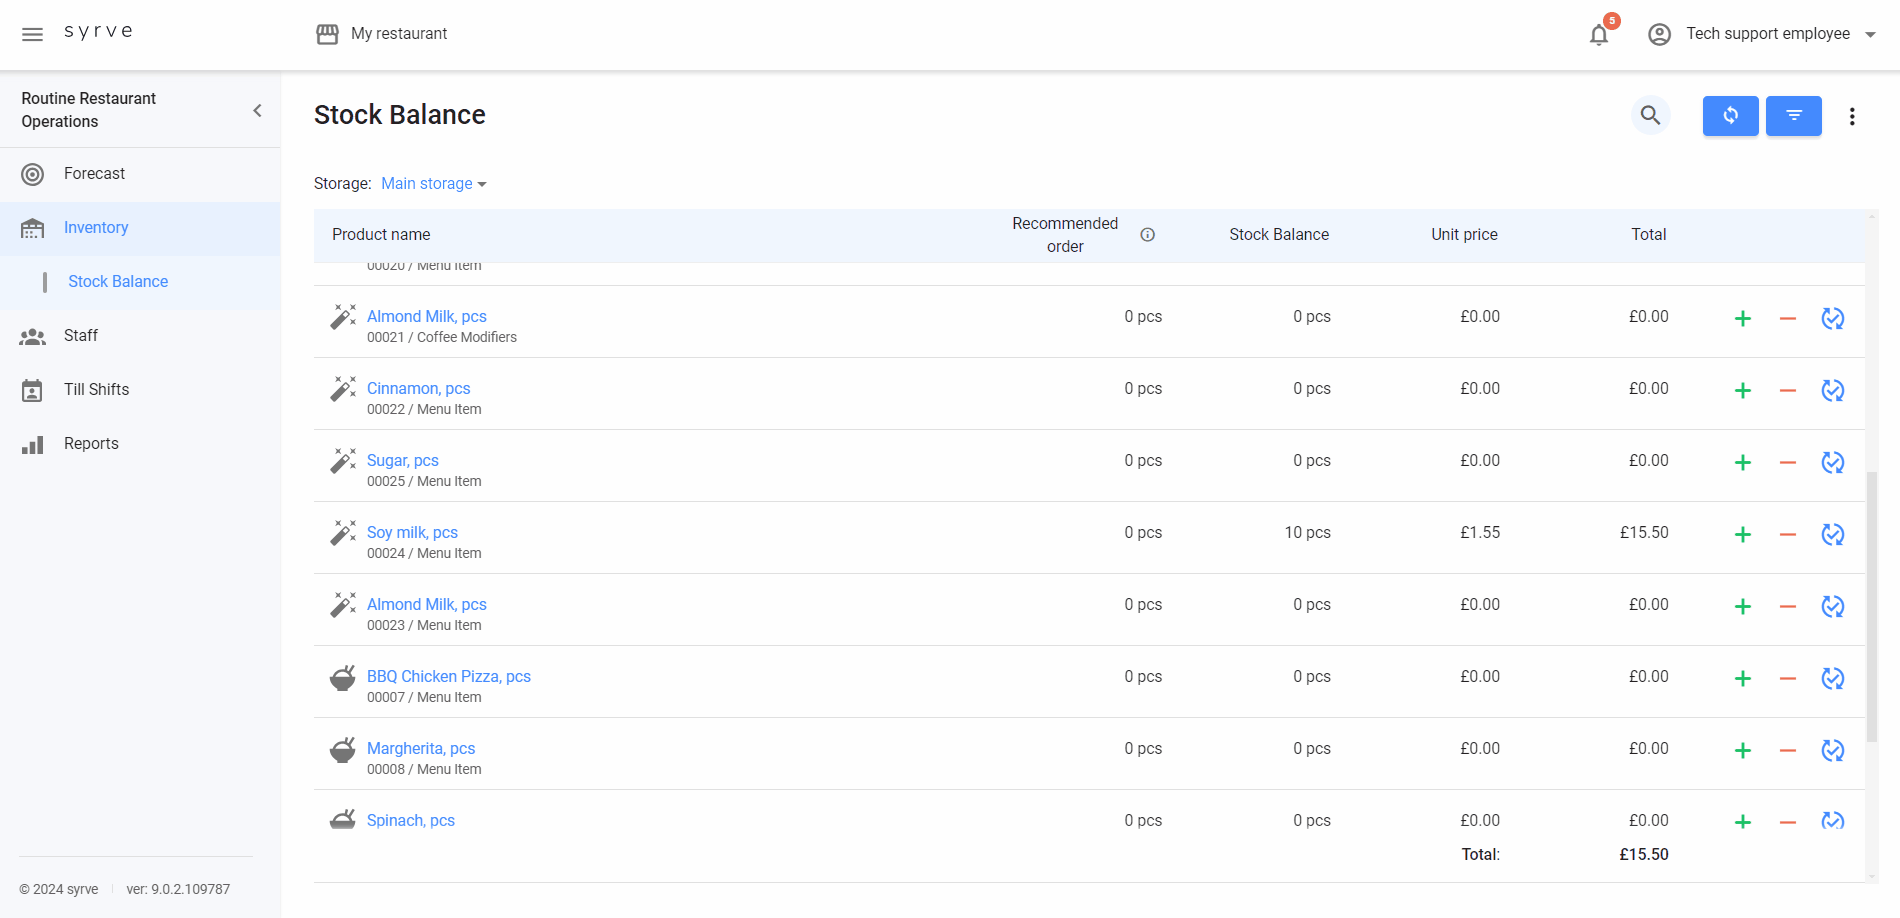Open the Sugar, pcs product link
1900x918 pixels.
pyautogui.click(x=402, y=461)
